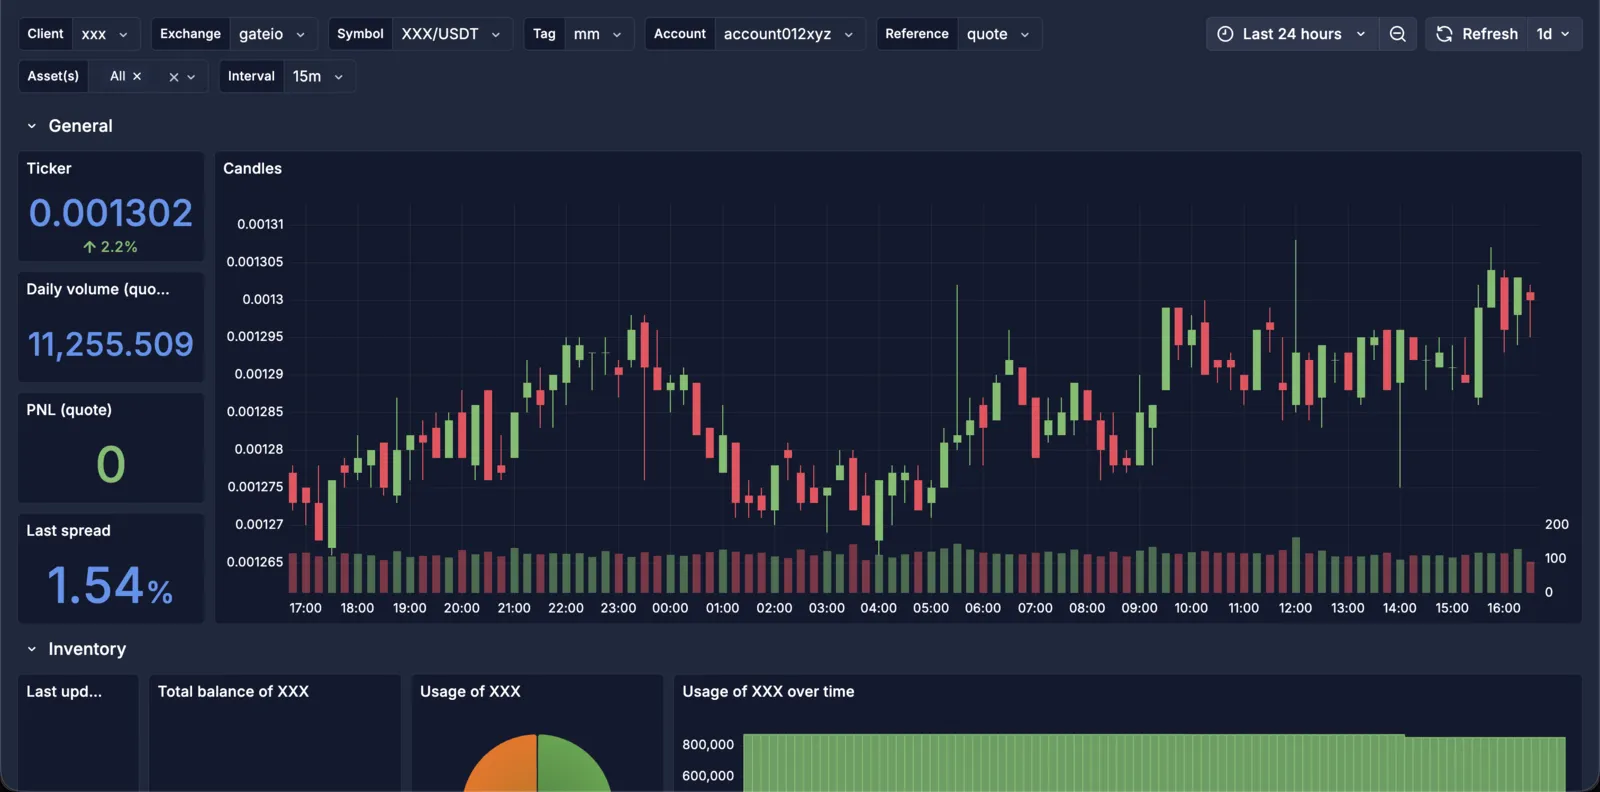
Task: Click the Inventory section heading
Action: [x=87, y=649]
